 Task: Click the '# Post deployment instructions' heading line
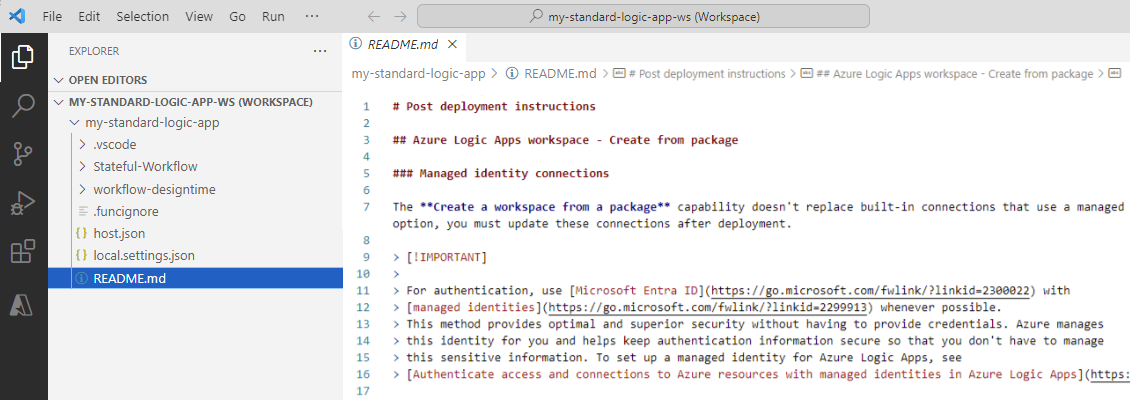click(x=494, y=107)
